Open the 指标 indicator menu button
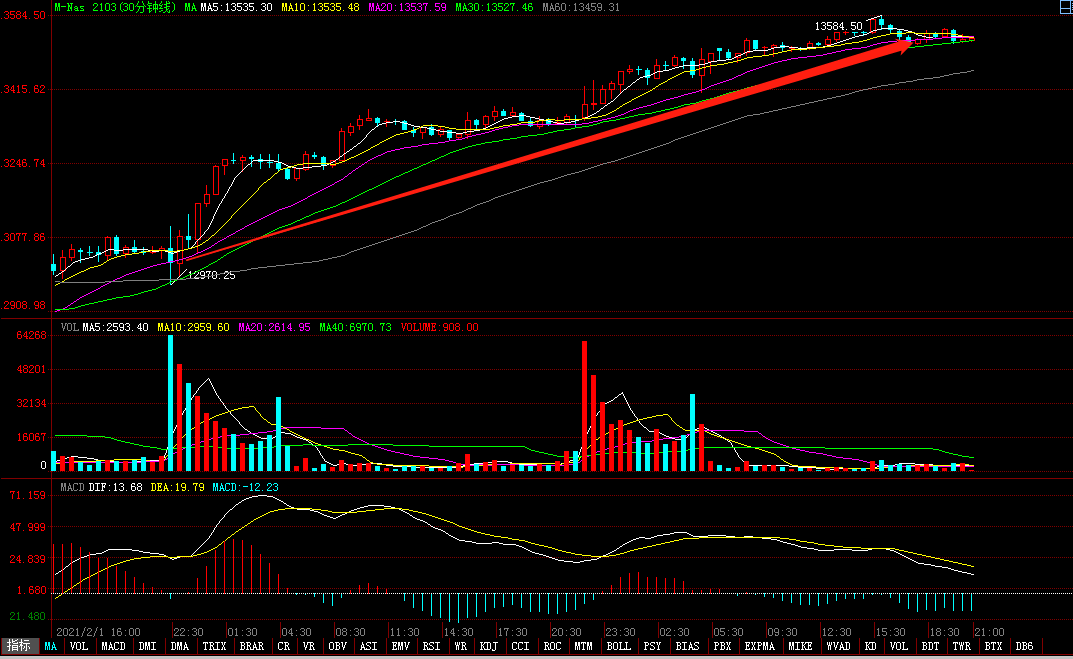 pos(19,647)
